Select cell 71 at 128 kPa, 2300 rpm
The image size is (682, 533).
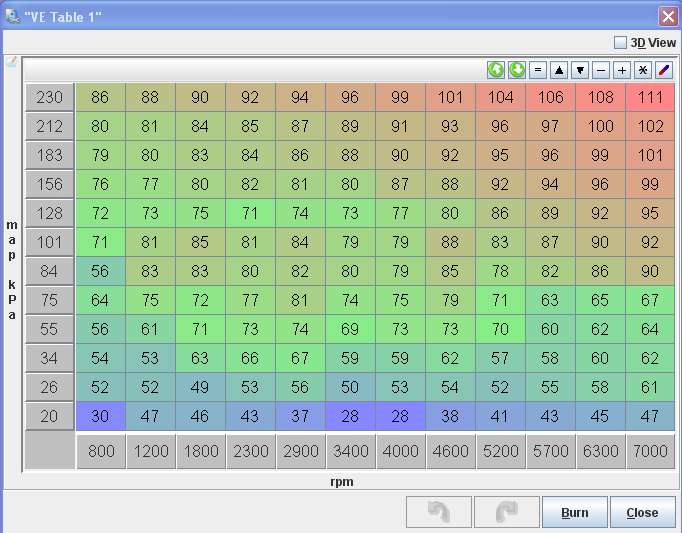tap(250, 213)
